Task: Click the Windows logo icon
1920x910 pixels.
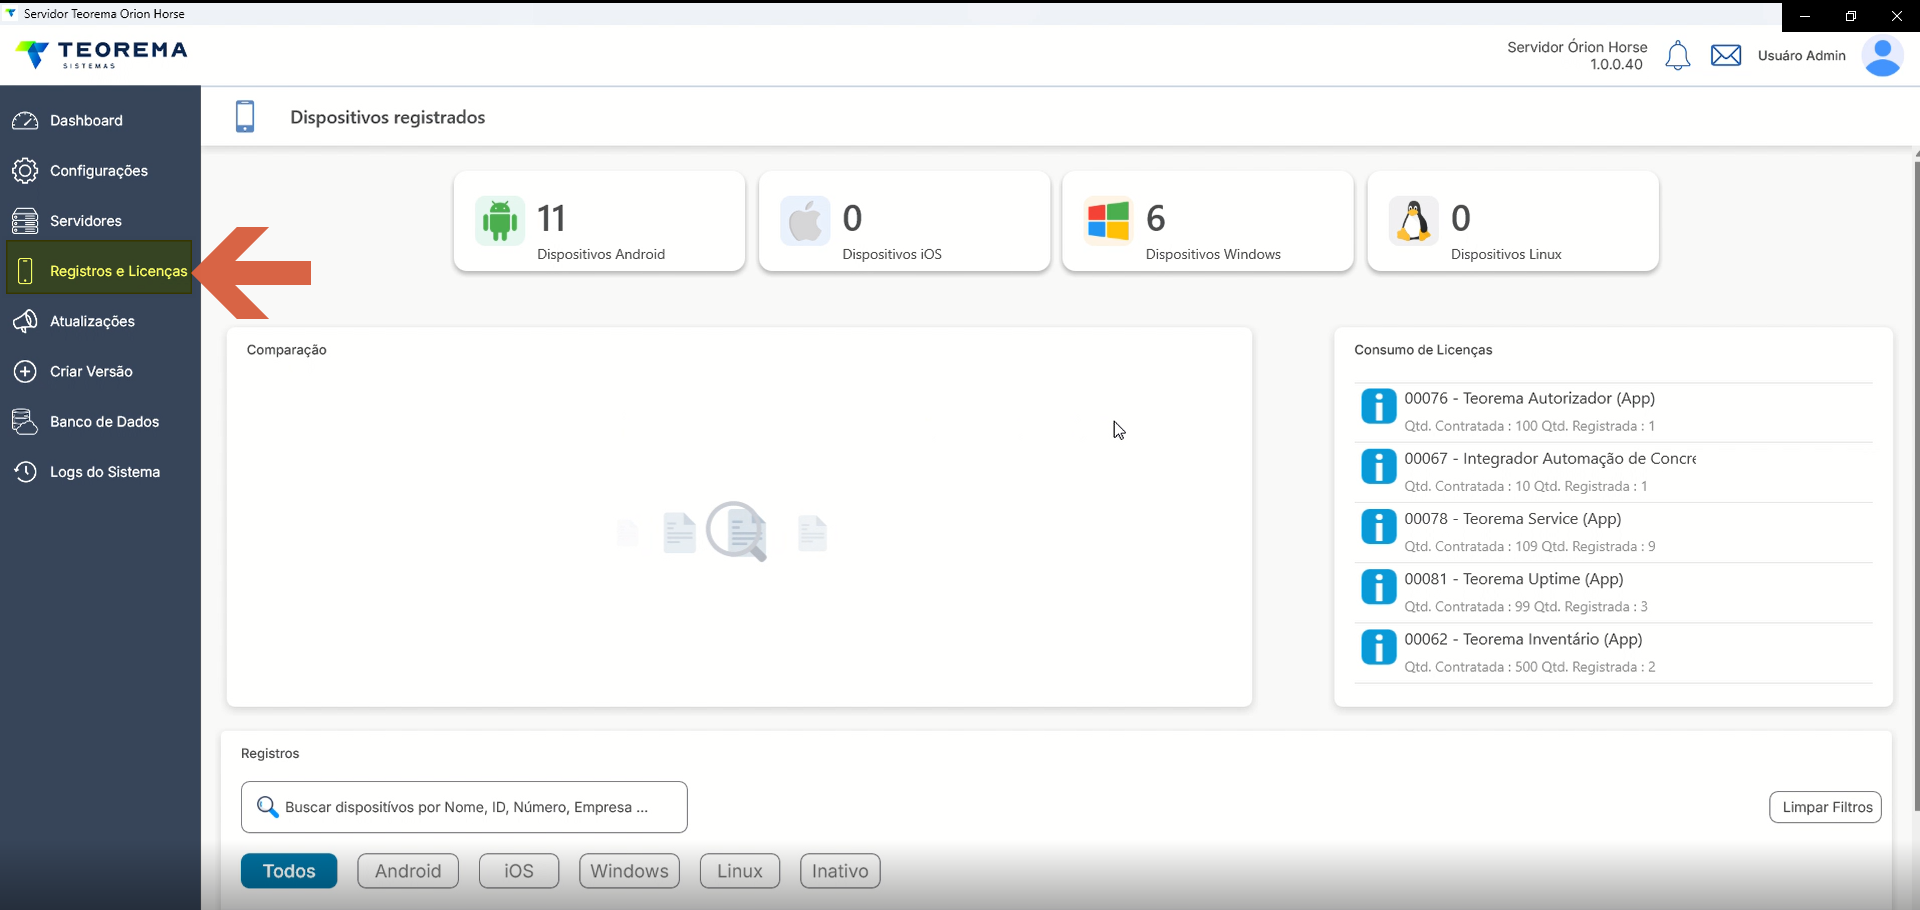Action: tap(1108, 220)
